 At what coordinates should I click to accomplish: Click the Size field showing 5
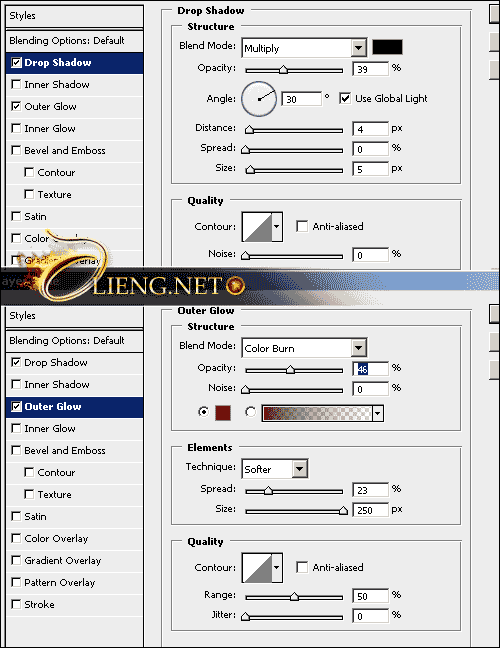[x=371, y=169]
